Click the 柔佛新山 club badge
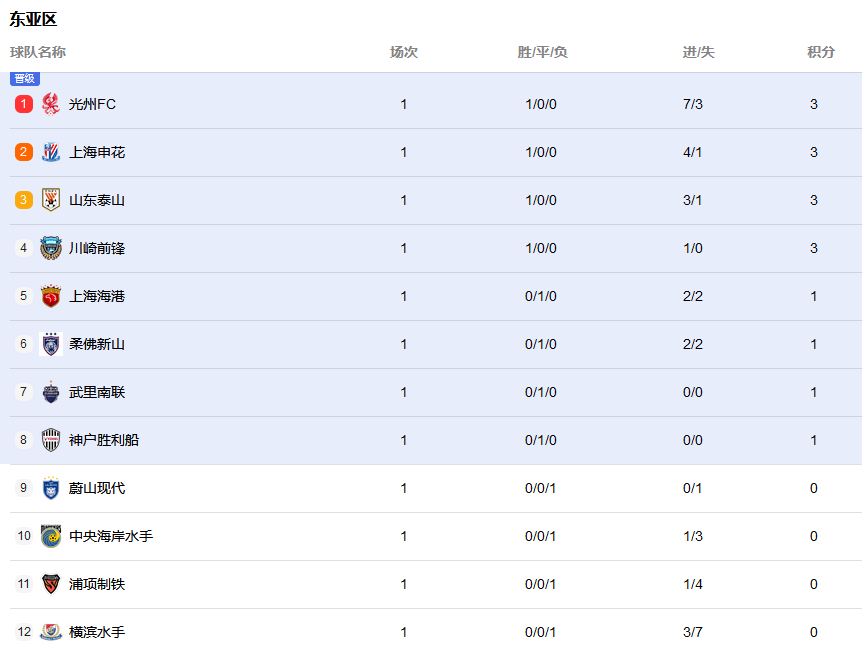This screenshot has width=862, height=653. point(51,344)
